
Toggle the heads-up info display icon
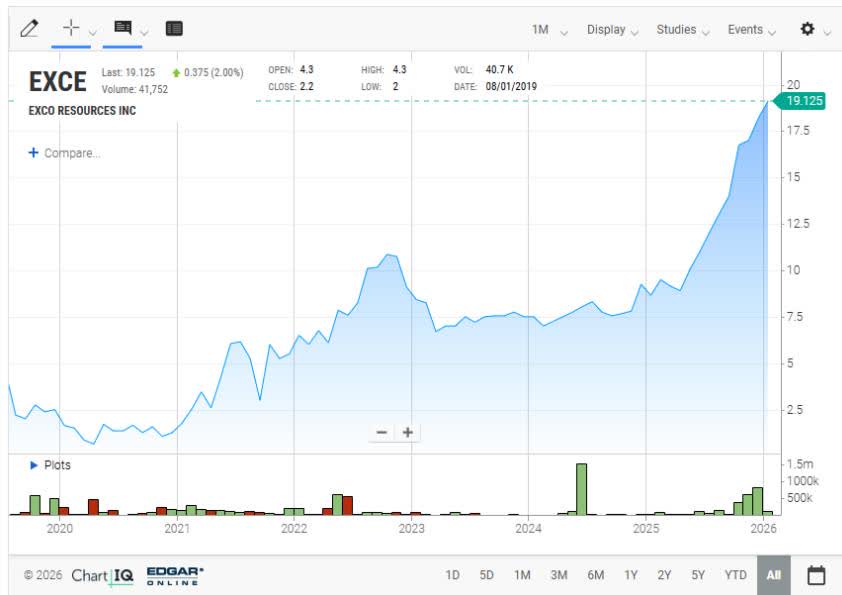click(x=122, y=27)
